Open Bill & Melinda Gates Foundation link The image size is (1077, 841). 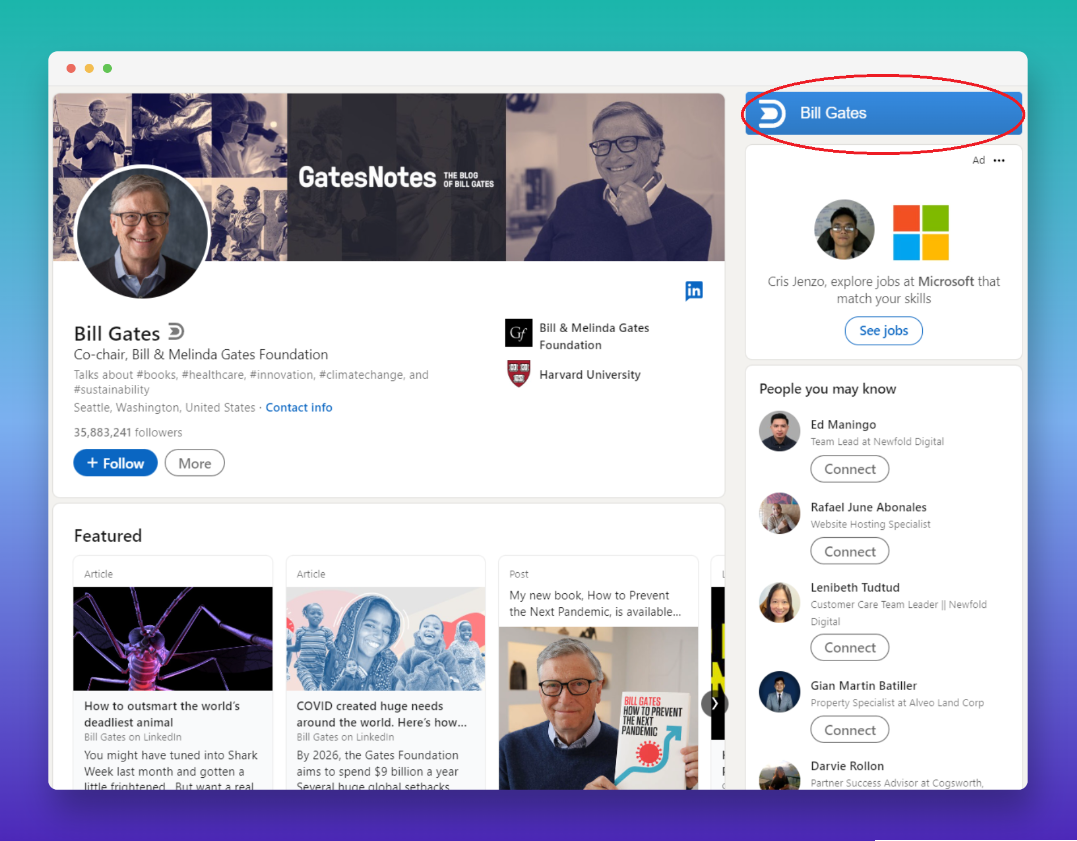pos(594,336)
